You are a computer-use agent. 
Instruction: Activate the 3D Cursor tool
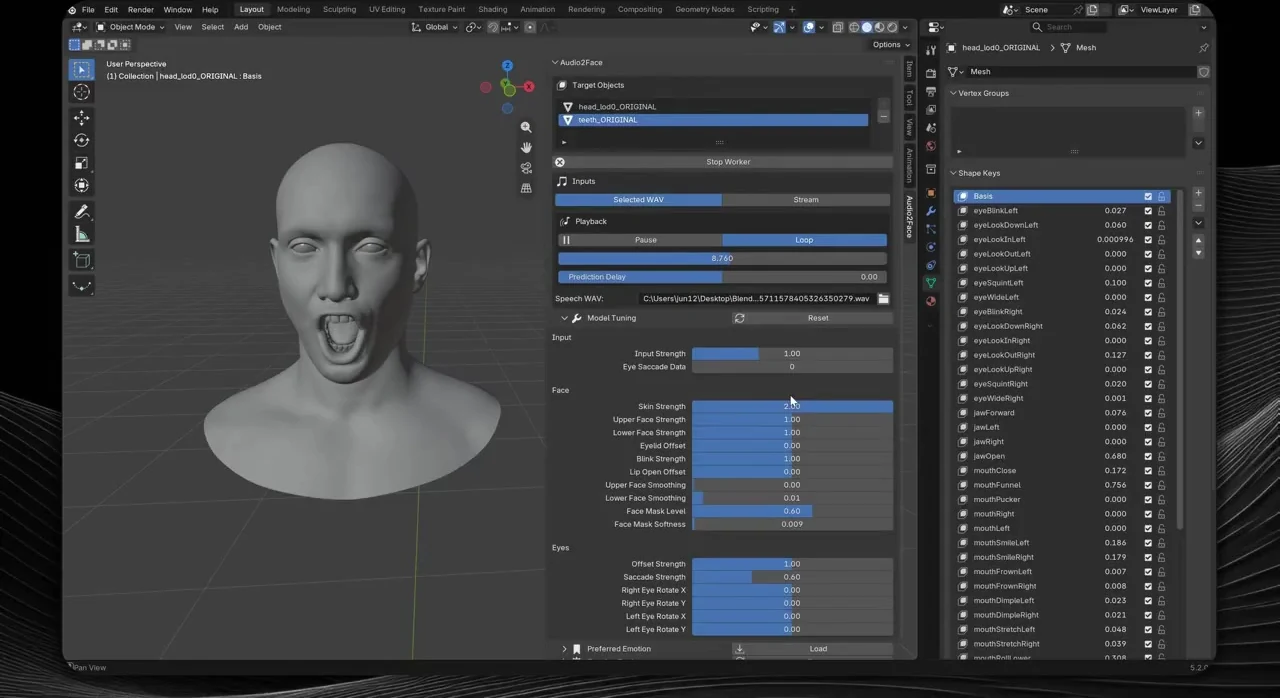pos(82,92)
